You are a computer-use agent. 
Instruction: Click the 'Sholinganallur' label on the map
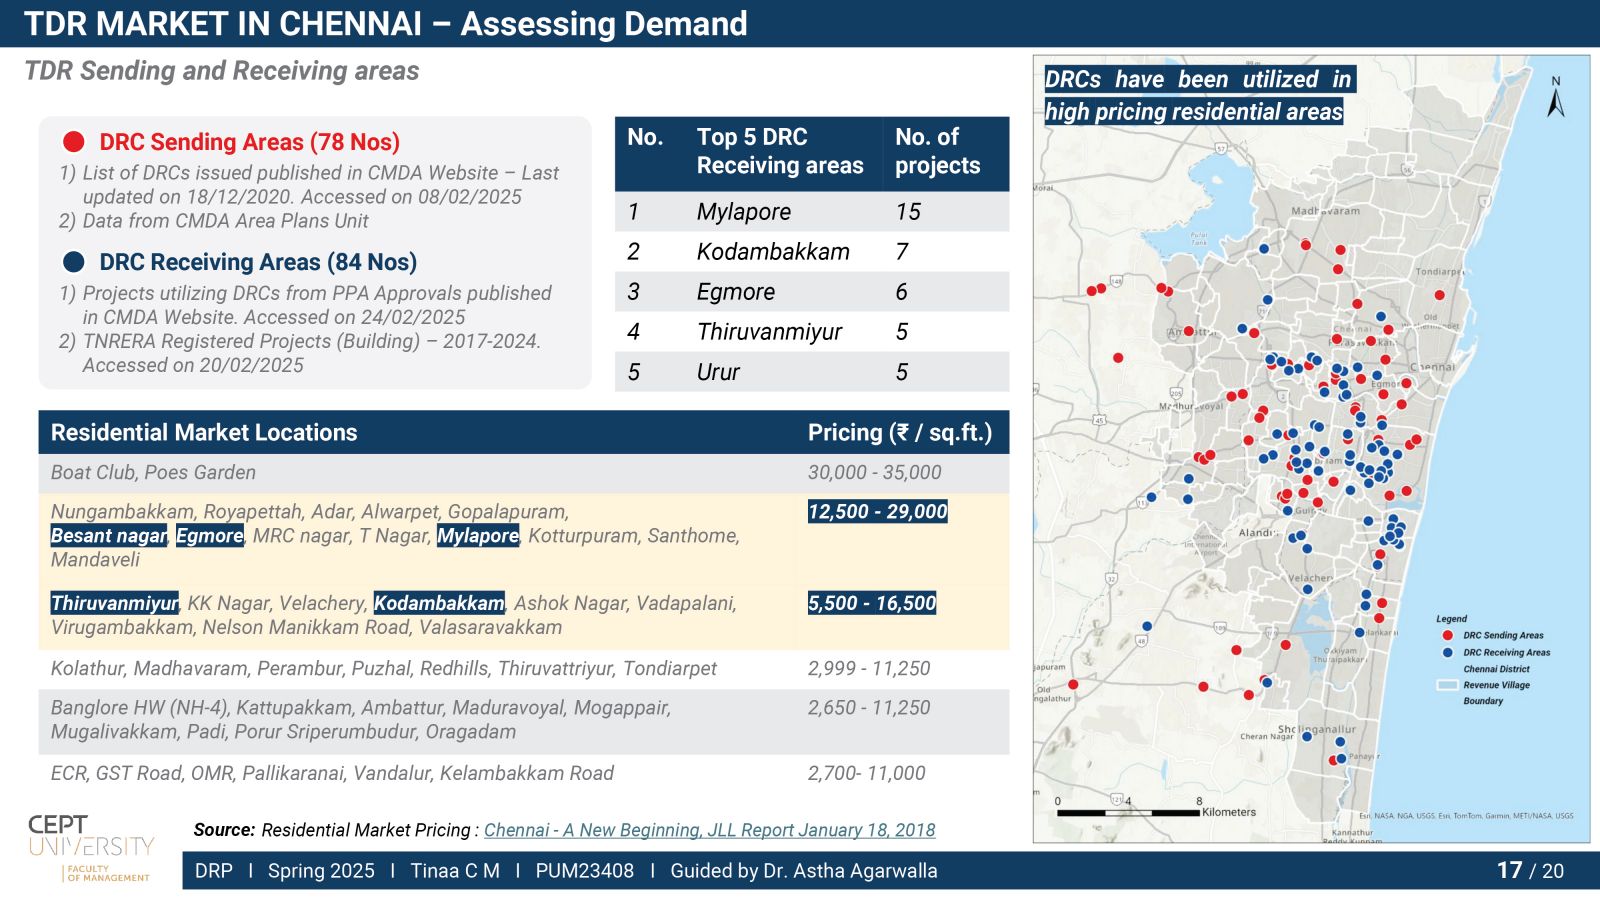1317,729
